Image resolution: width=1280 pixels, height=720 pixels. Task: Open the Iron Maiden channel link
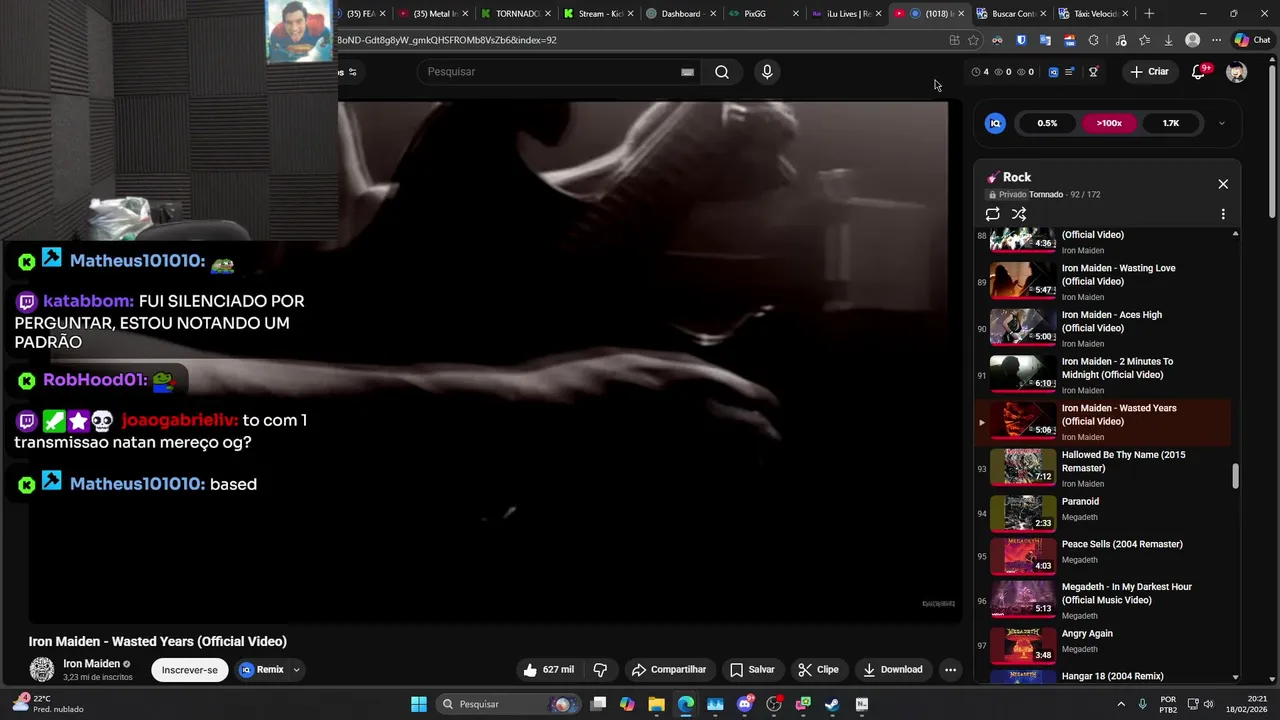(x=92, y=664)
